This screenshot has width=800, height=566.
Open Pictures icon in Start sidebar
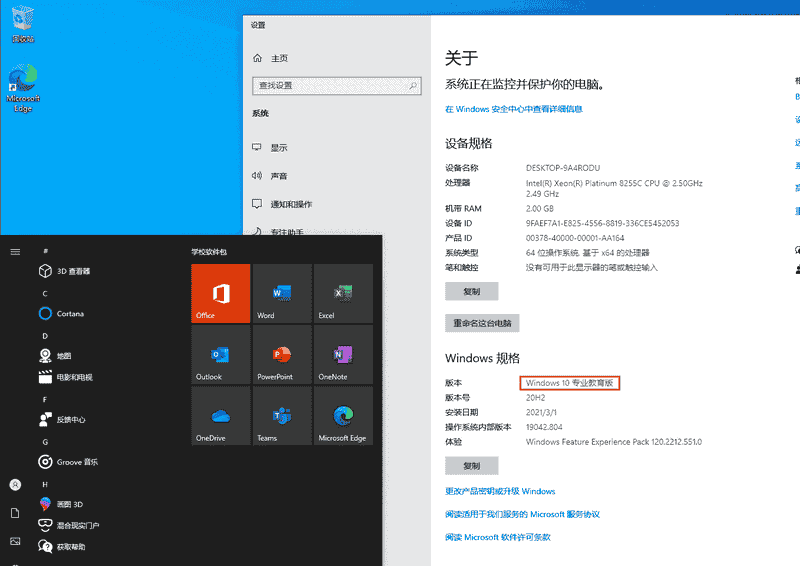point(15,541)
